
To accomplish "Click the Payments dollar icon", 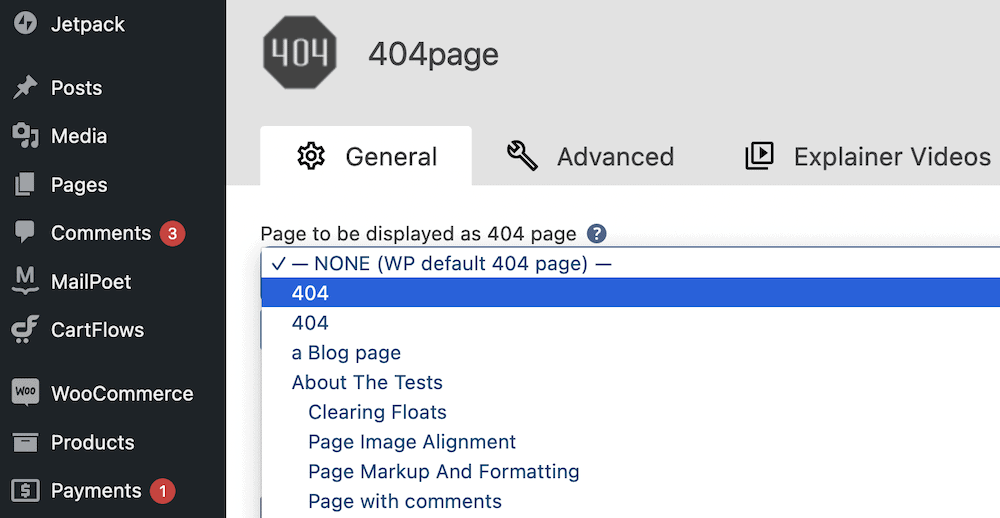I will (x=26, y=490).
